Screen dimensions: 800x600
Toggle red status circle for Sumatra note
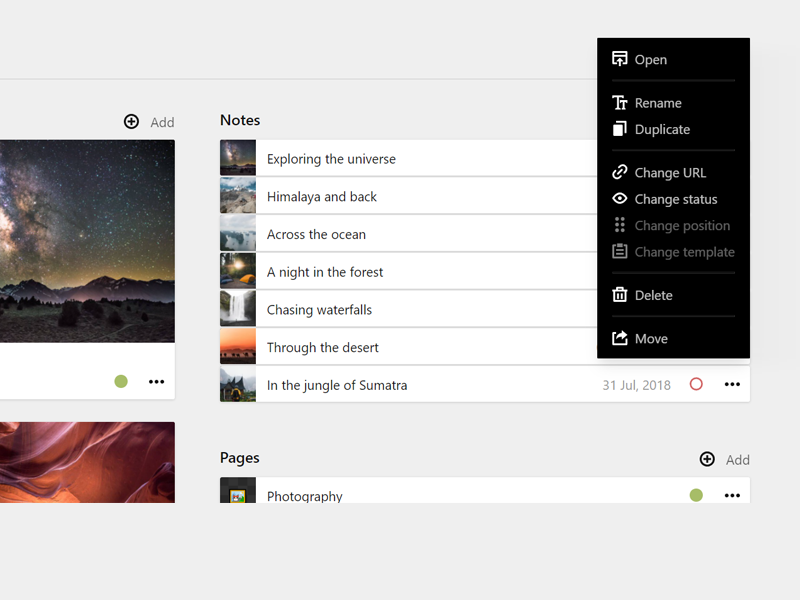tap(696, 384)
